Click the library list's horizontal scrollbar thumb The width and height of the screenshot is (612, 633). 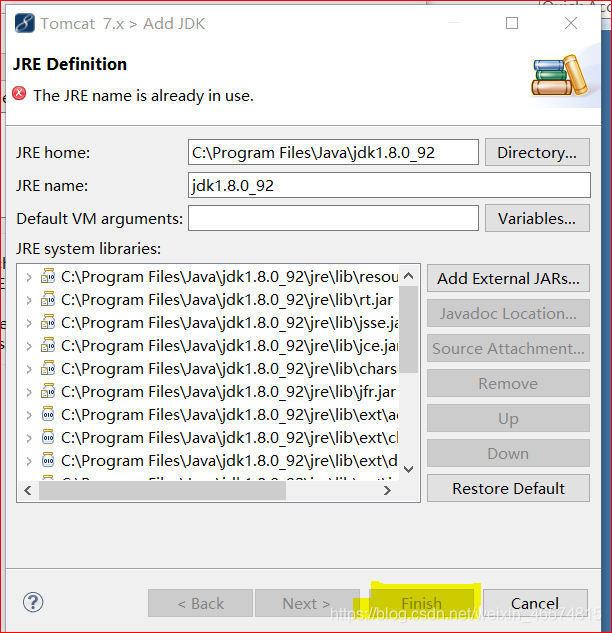(162, 490)
